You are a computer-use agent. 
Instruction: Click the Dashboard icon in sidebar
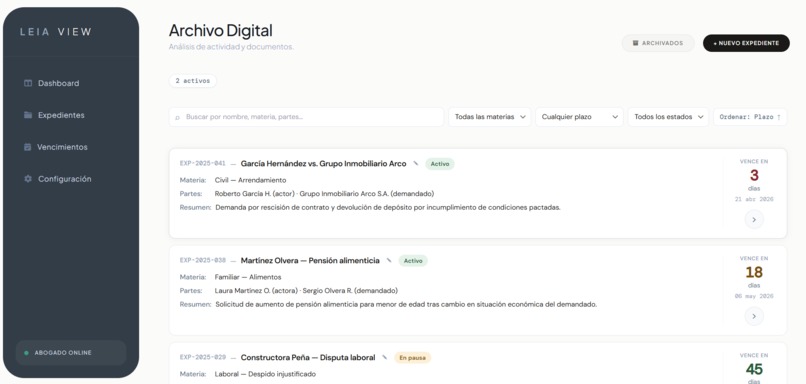point(28,83)
